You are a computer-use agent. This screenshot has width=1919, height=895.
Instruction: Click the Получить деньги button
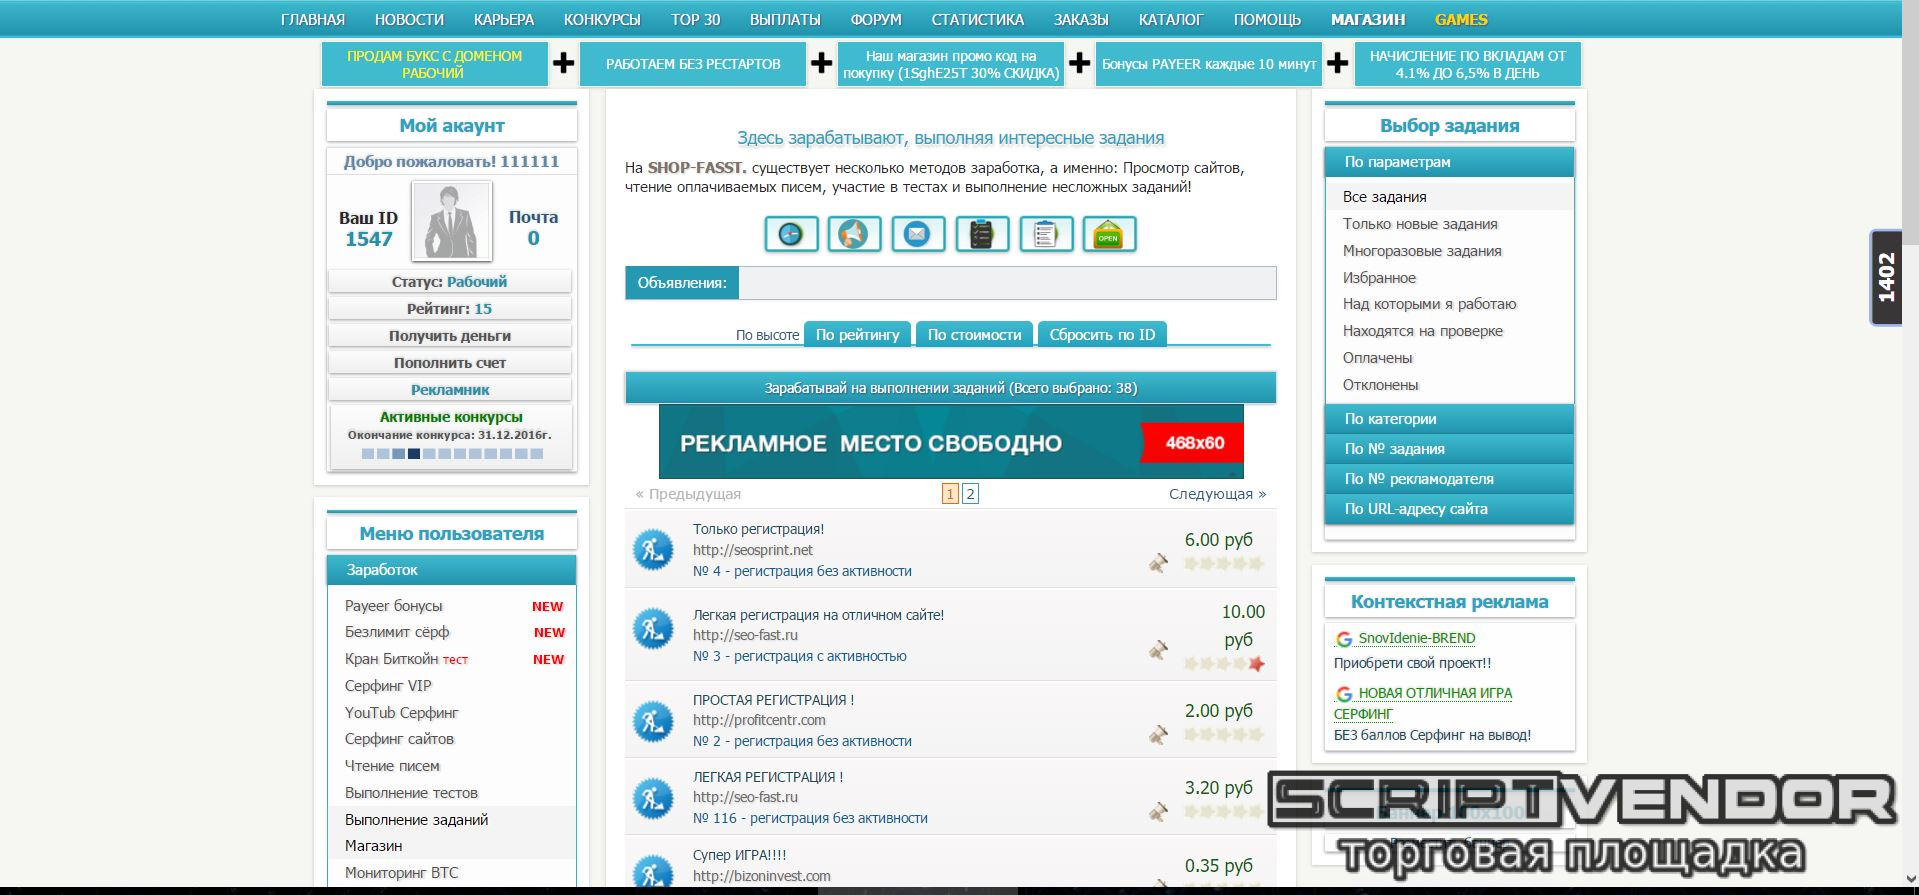[450, 336]
